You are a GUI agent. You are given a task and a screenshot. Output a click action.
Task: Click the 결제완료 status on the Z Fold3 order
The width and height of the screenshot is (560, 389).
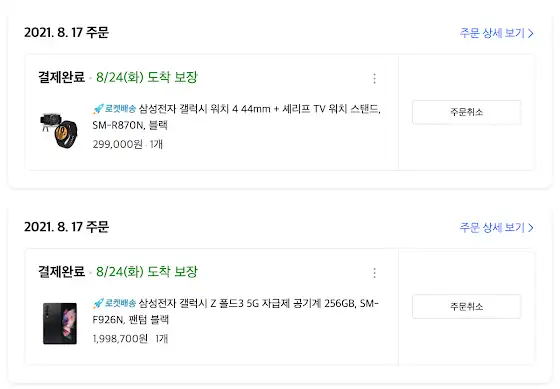click(x=62, y=271)
